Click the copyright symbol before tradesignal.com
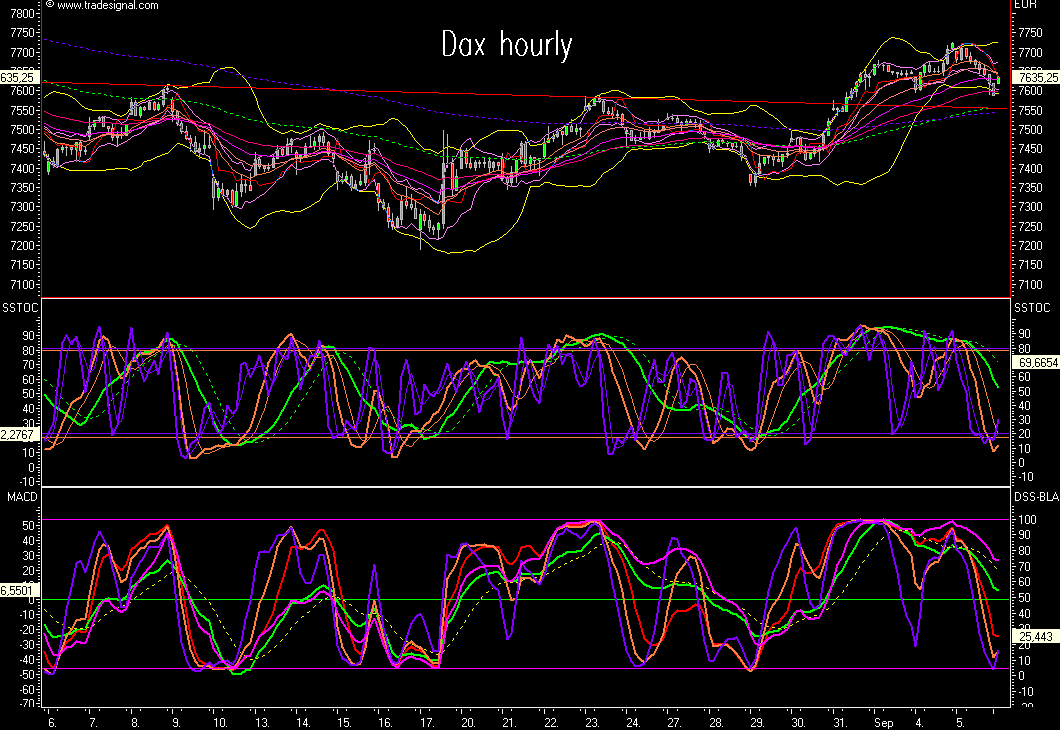 tap(51, 6)
